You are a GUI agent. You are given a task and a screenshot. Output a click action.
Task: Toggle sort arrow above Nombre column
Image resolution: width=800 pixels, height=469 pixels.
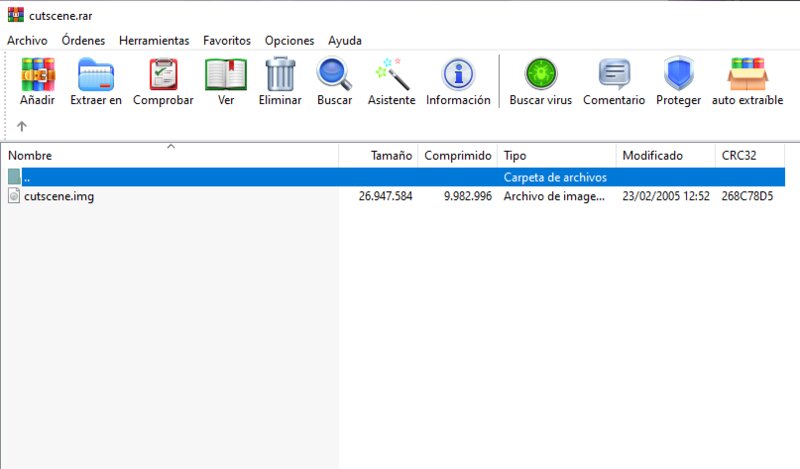click(x=171, y=147)
